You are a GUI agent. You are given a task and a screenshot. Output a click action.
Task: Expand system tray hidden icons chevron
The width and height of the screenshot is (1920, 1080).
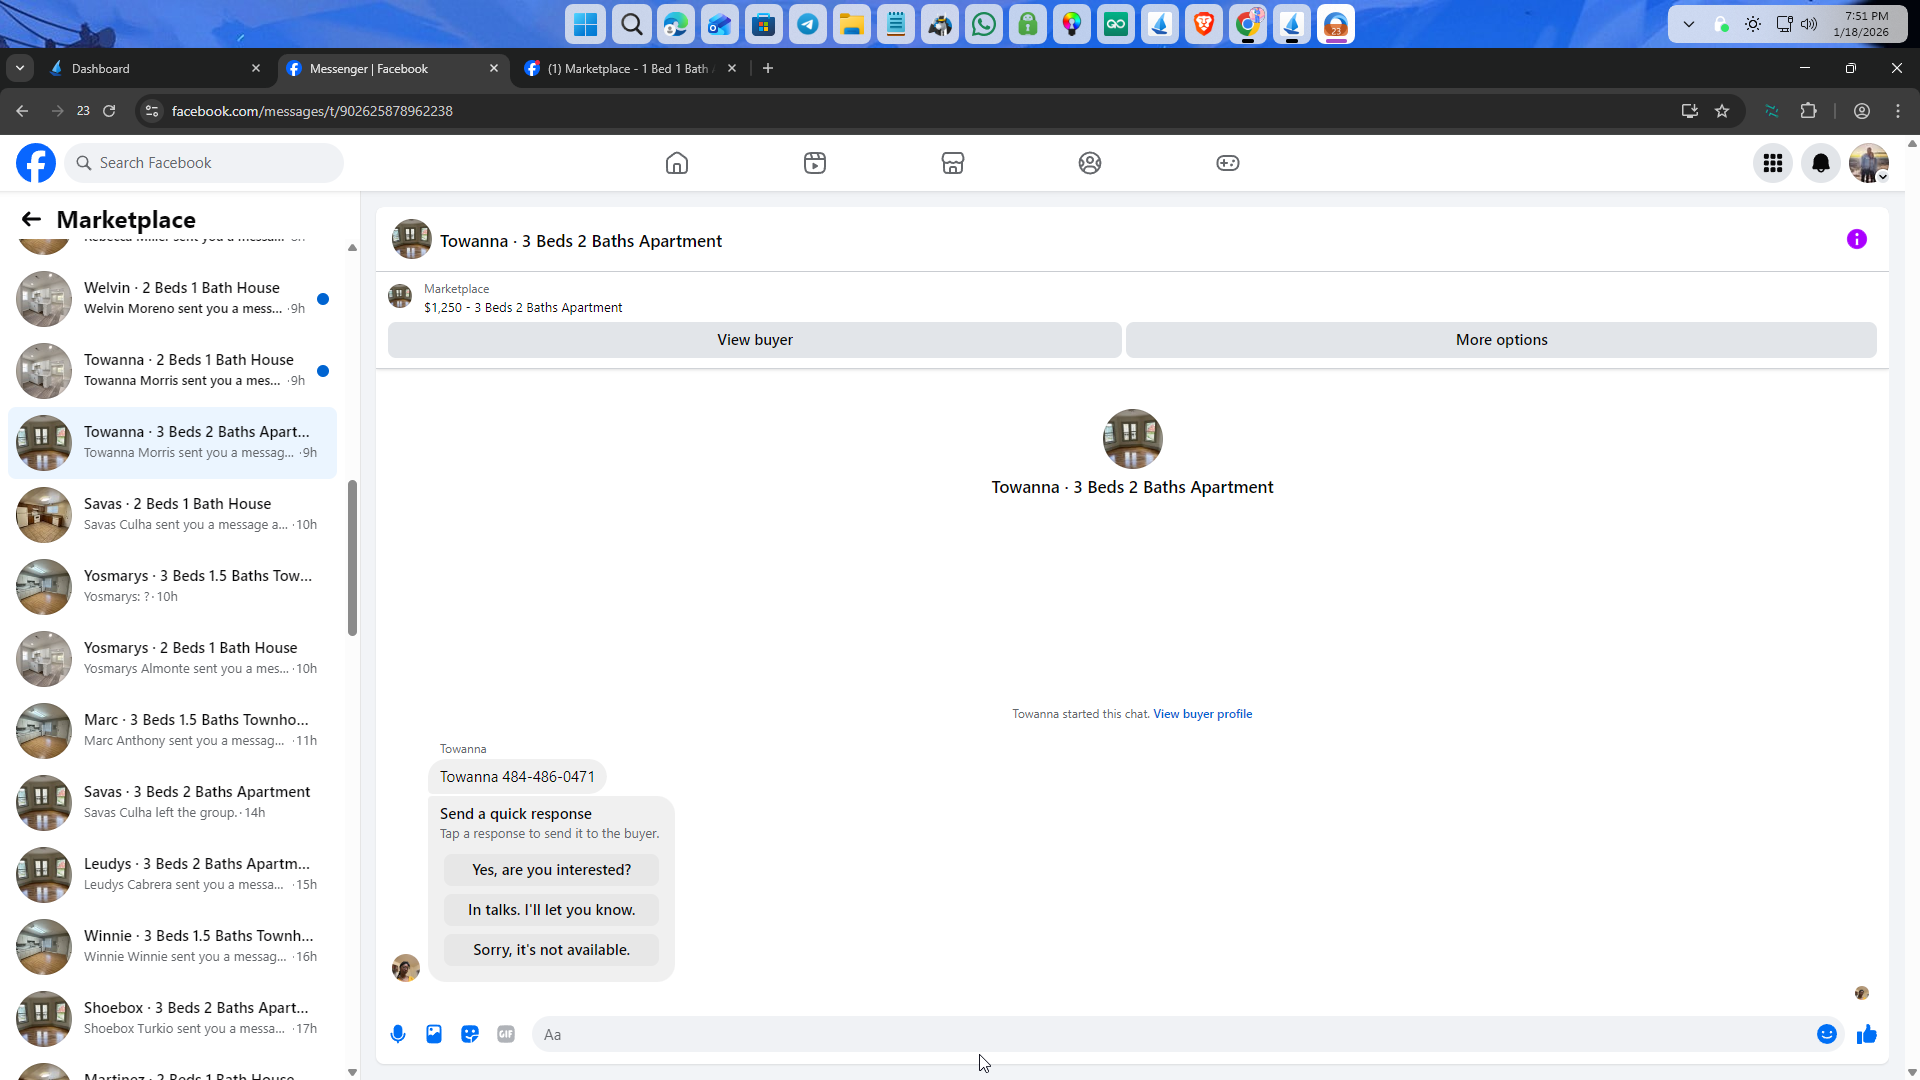point(1688,24)
